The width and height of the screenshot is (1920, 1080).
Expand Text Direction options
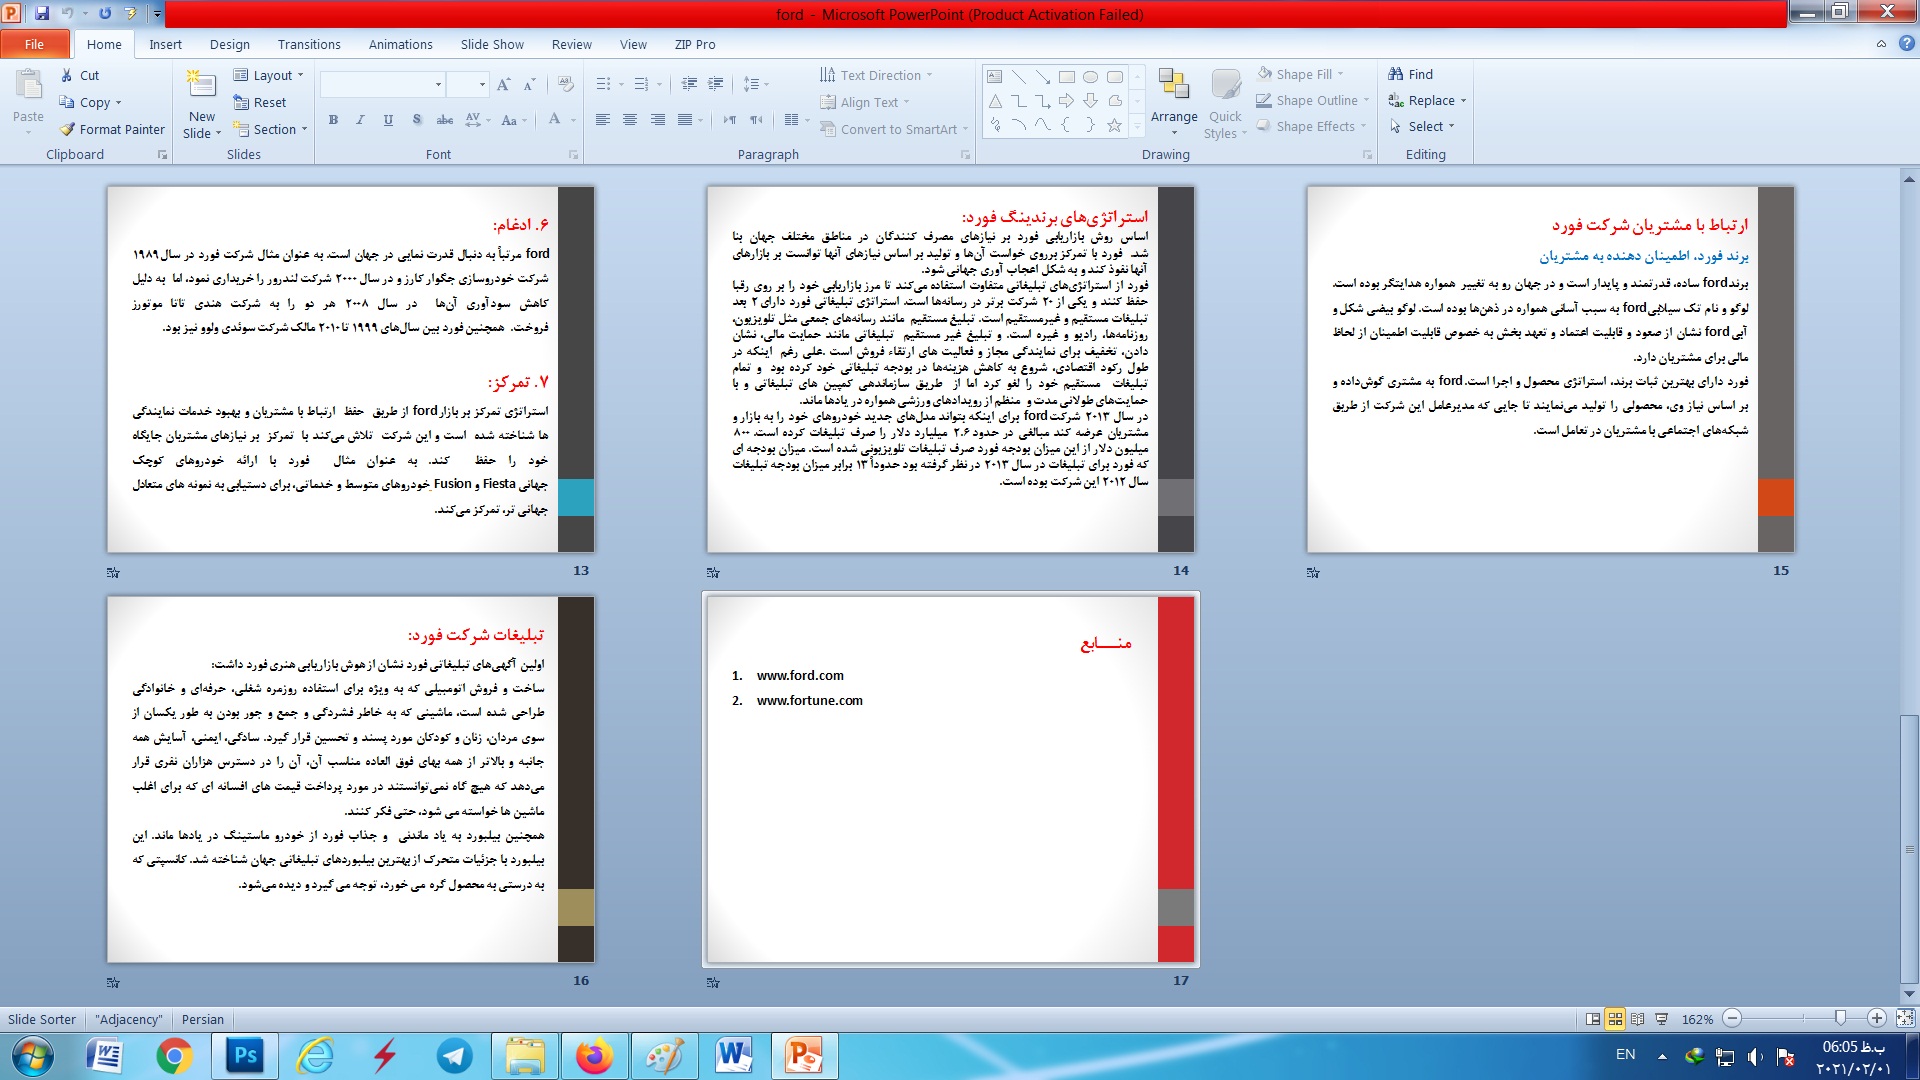click(x=876, y=75)
